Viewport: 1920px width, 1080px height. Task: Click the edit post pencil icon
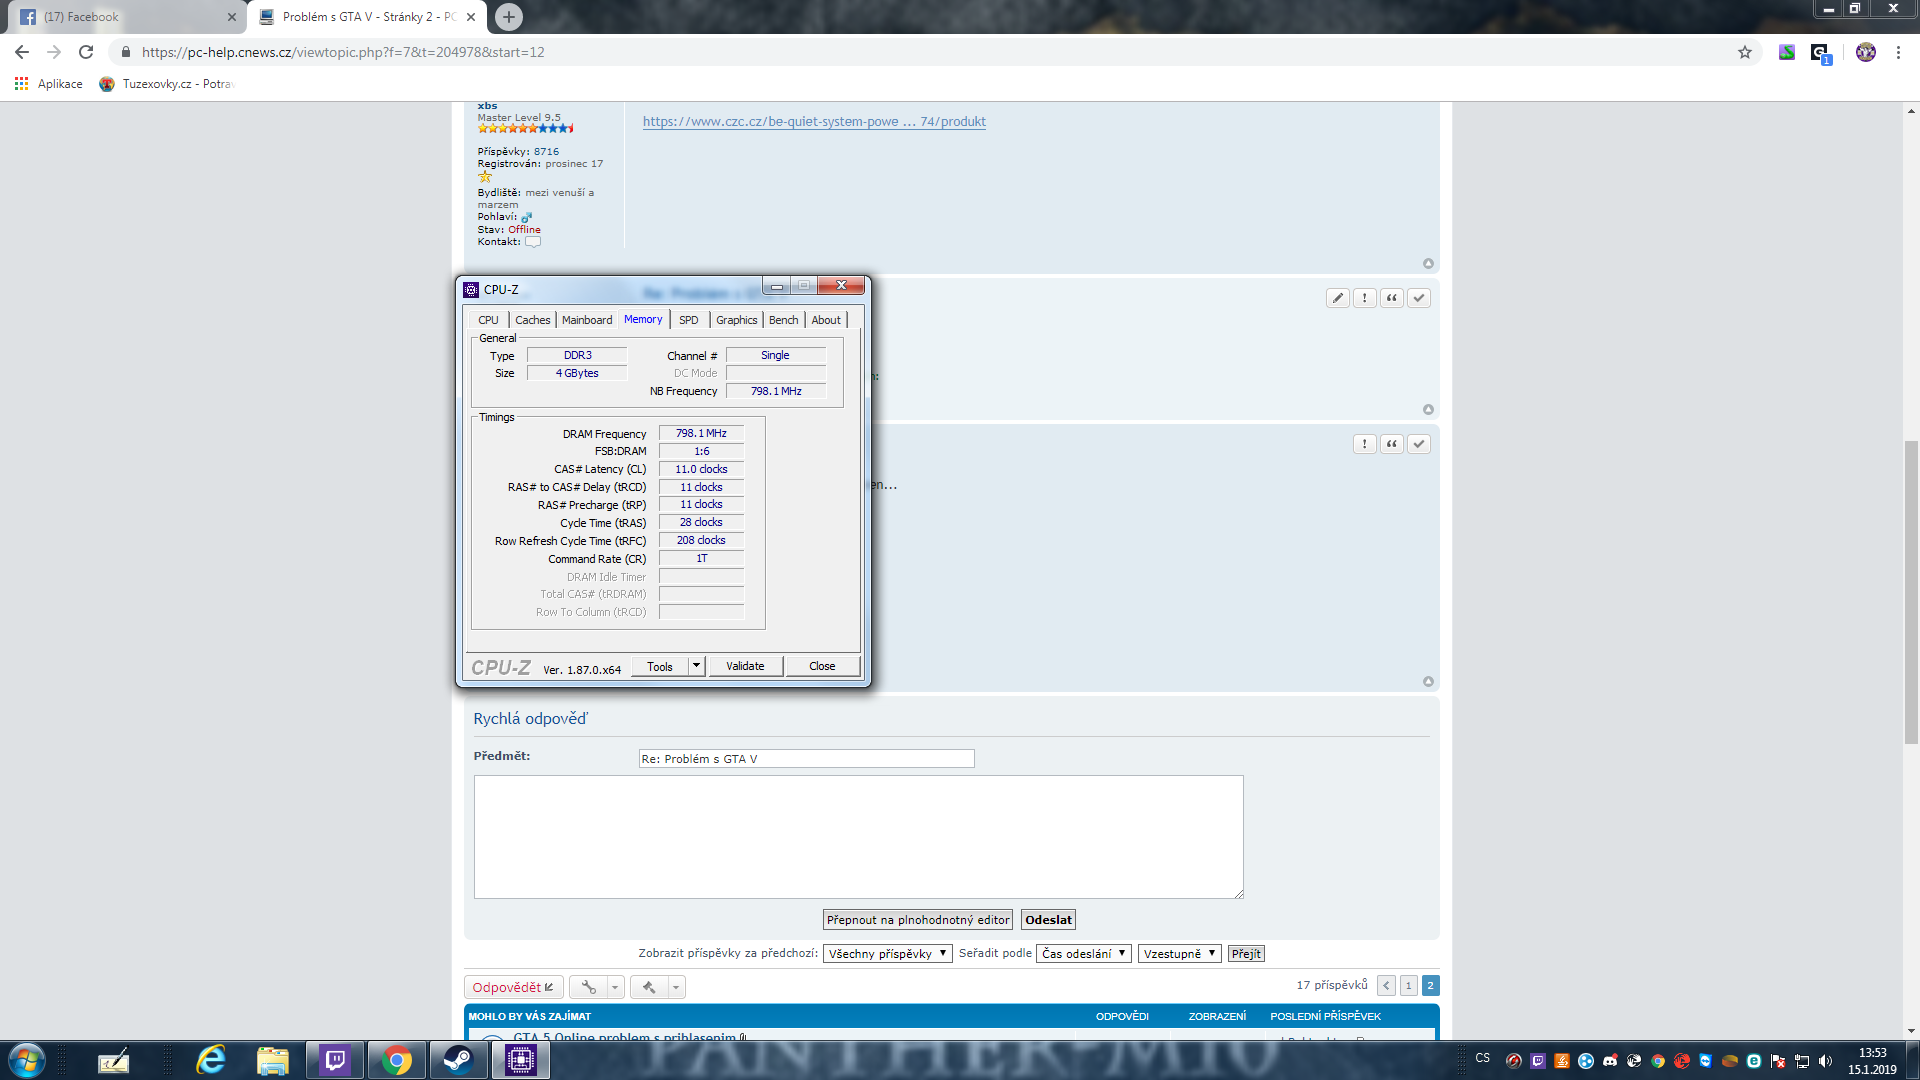point(1337,298)
